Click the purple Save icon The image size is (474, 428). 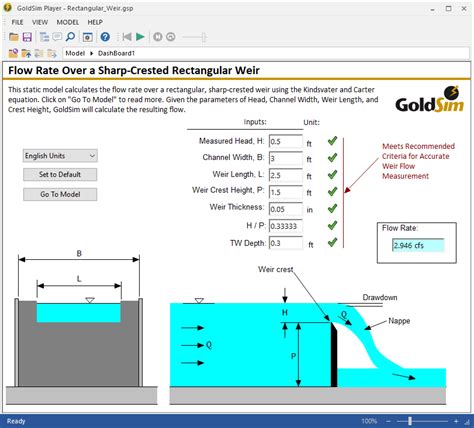(x=27, y=37)
